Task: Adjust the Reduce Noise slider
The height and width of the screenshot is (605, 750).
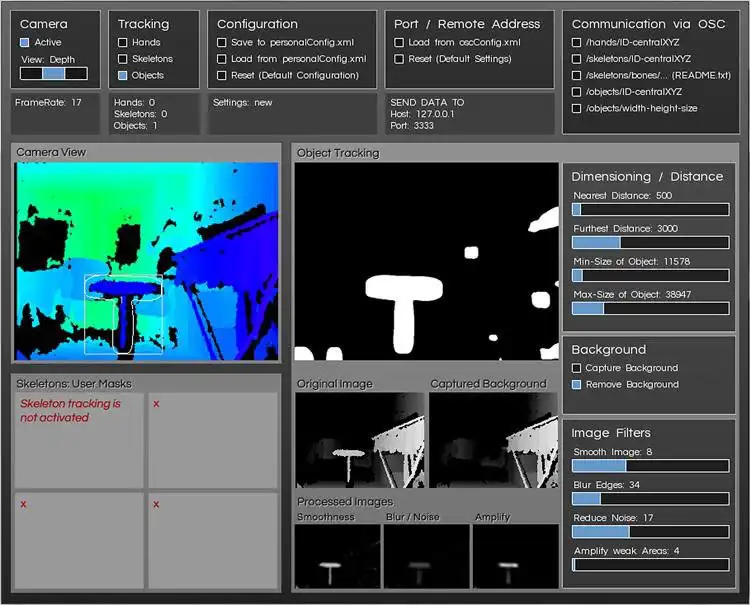Action: (651, 532)
